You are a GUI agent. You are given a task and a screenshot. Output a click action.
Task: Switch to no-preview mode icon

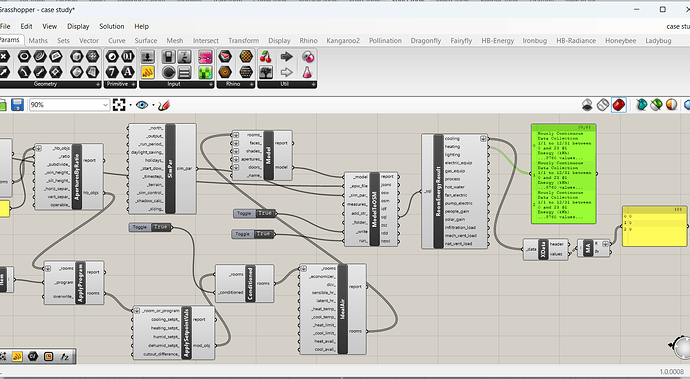tap(587, 105)
